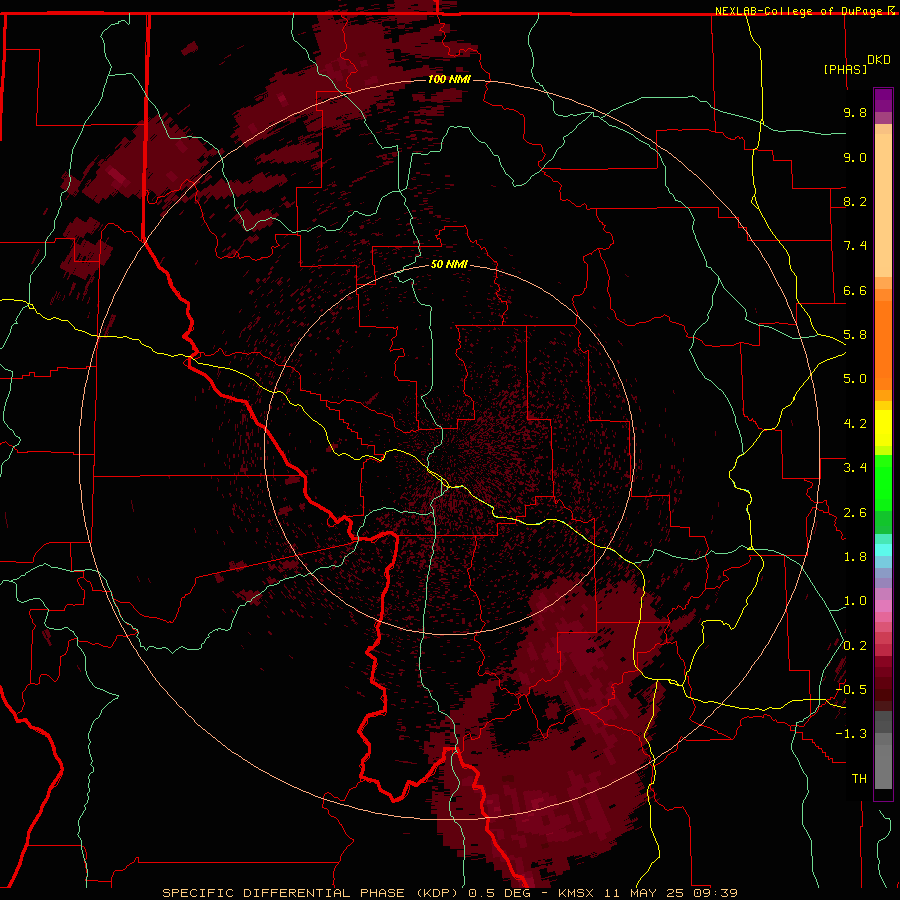This screenshot has width=900, height=900.
Task: Click the 9.8 value on the scale
Action: [855, 112]
